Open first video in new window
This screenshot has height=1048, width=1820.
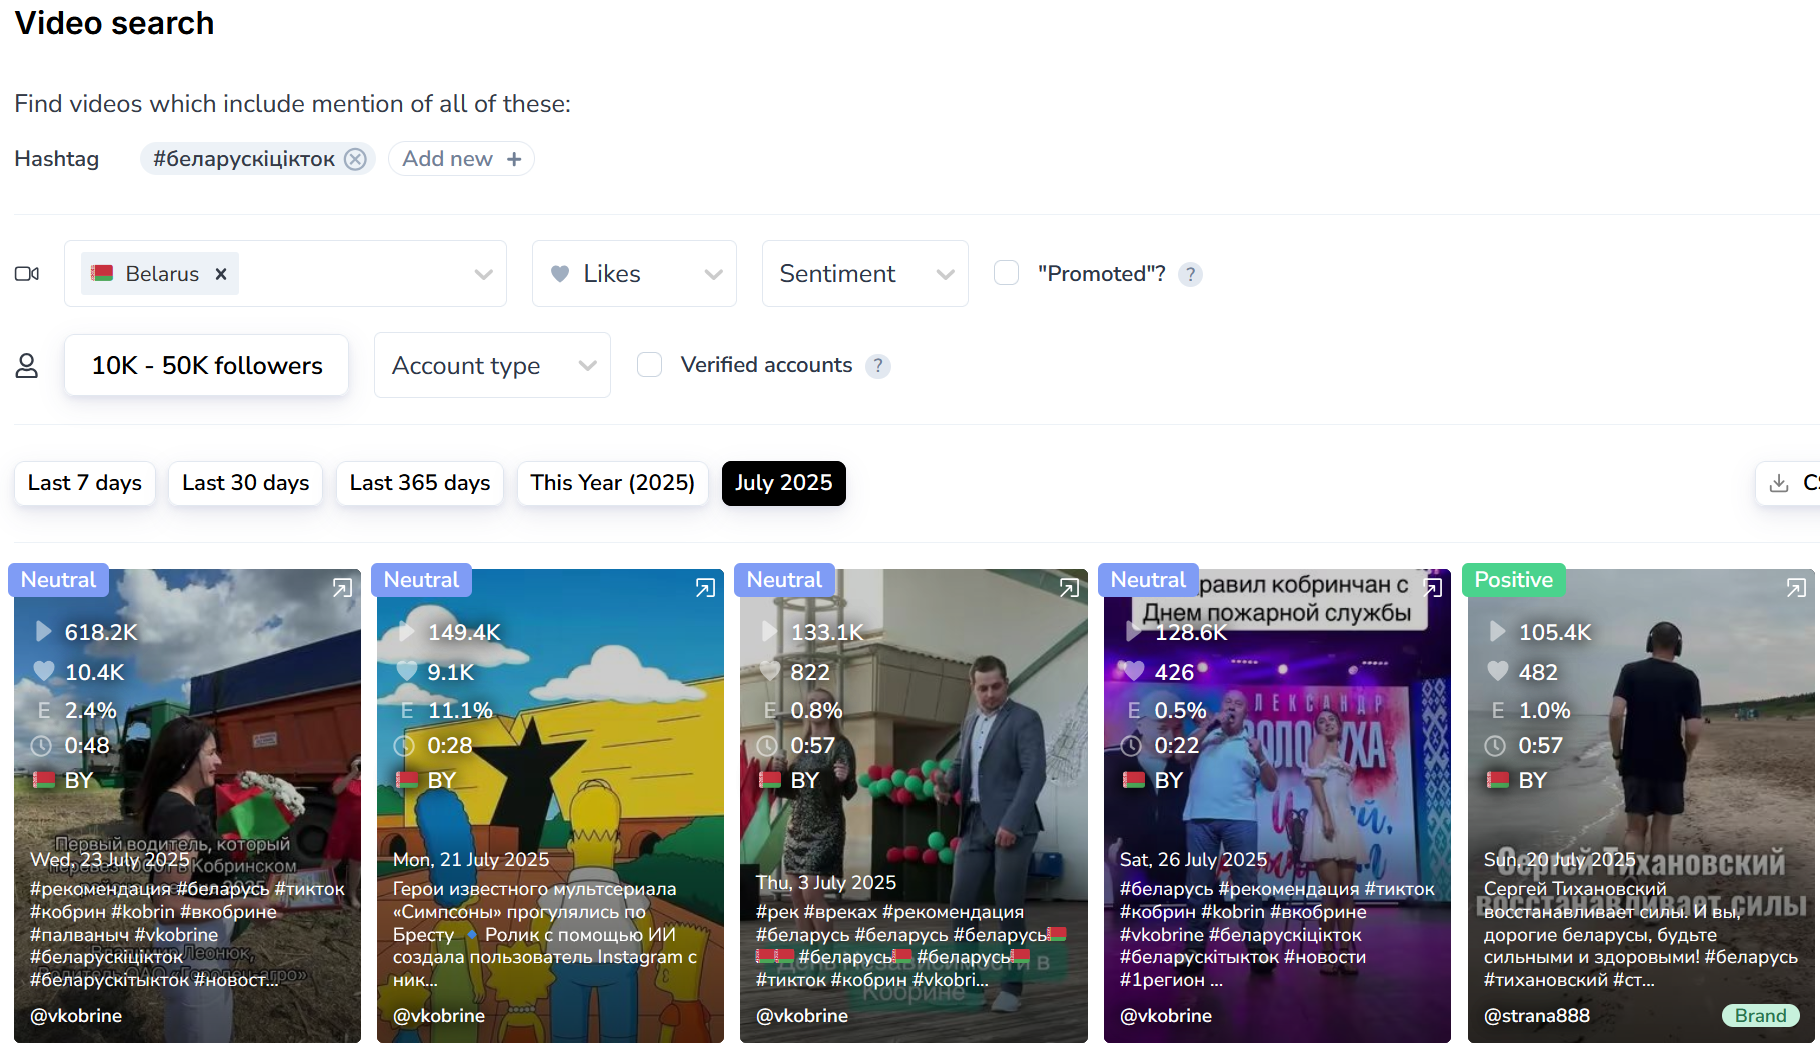342,588
